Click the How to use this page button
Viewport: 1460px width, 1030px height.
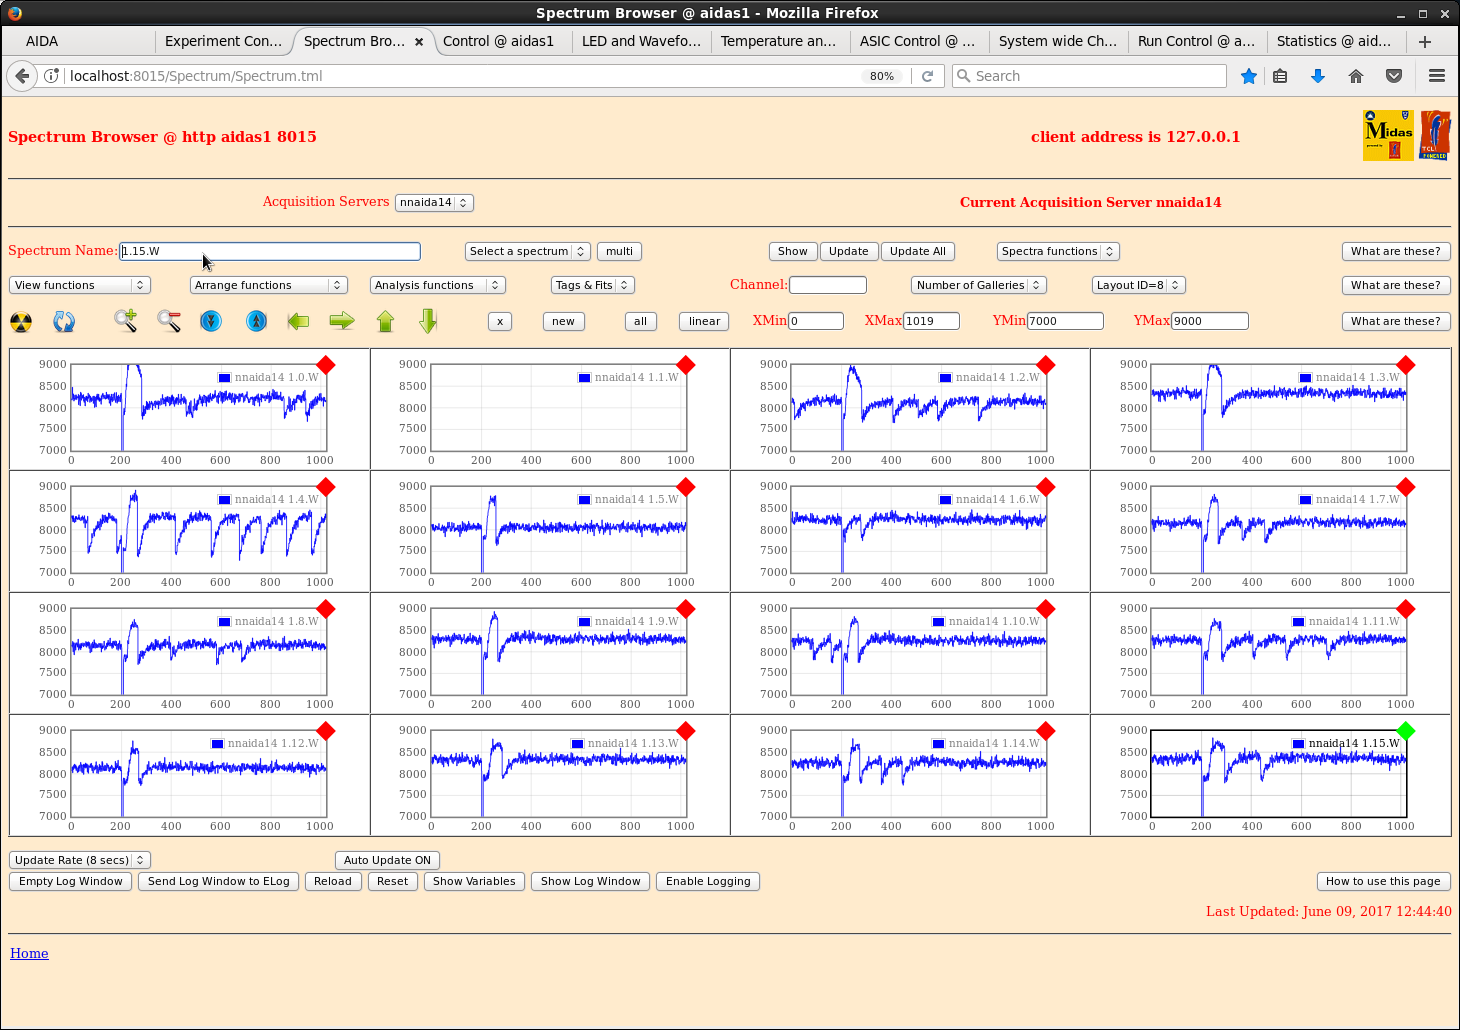1384,881
